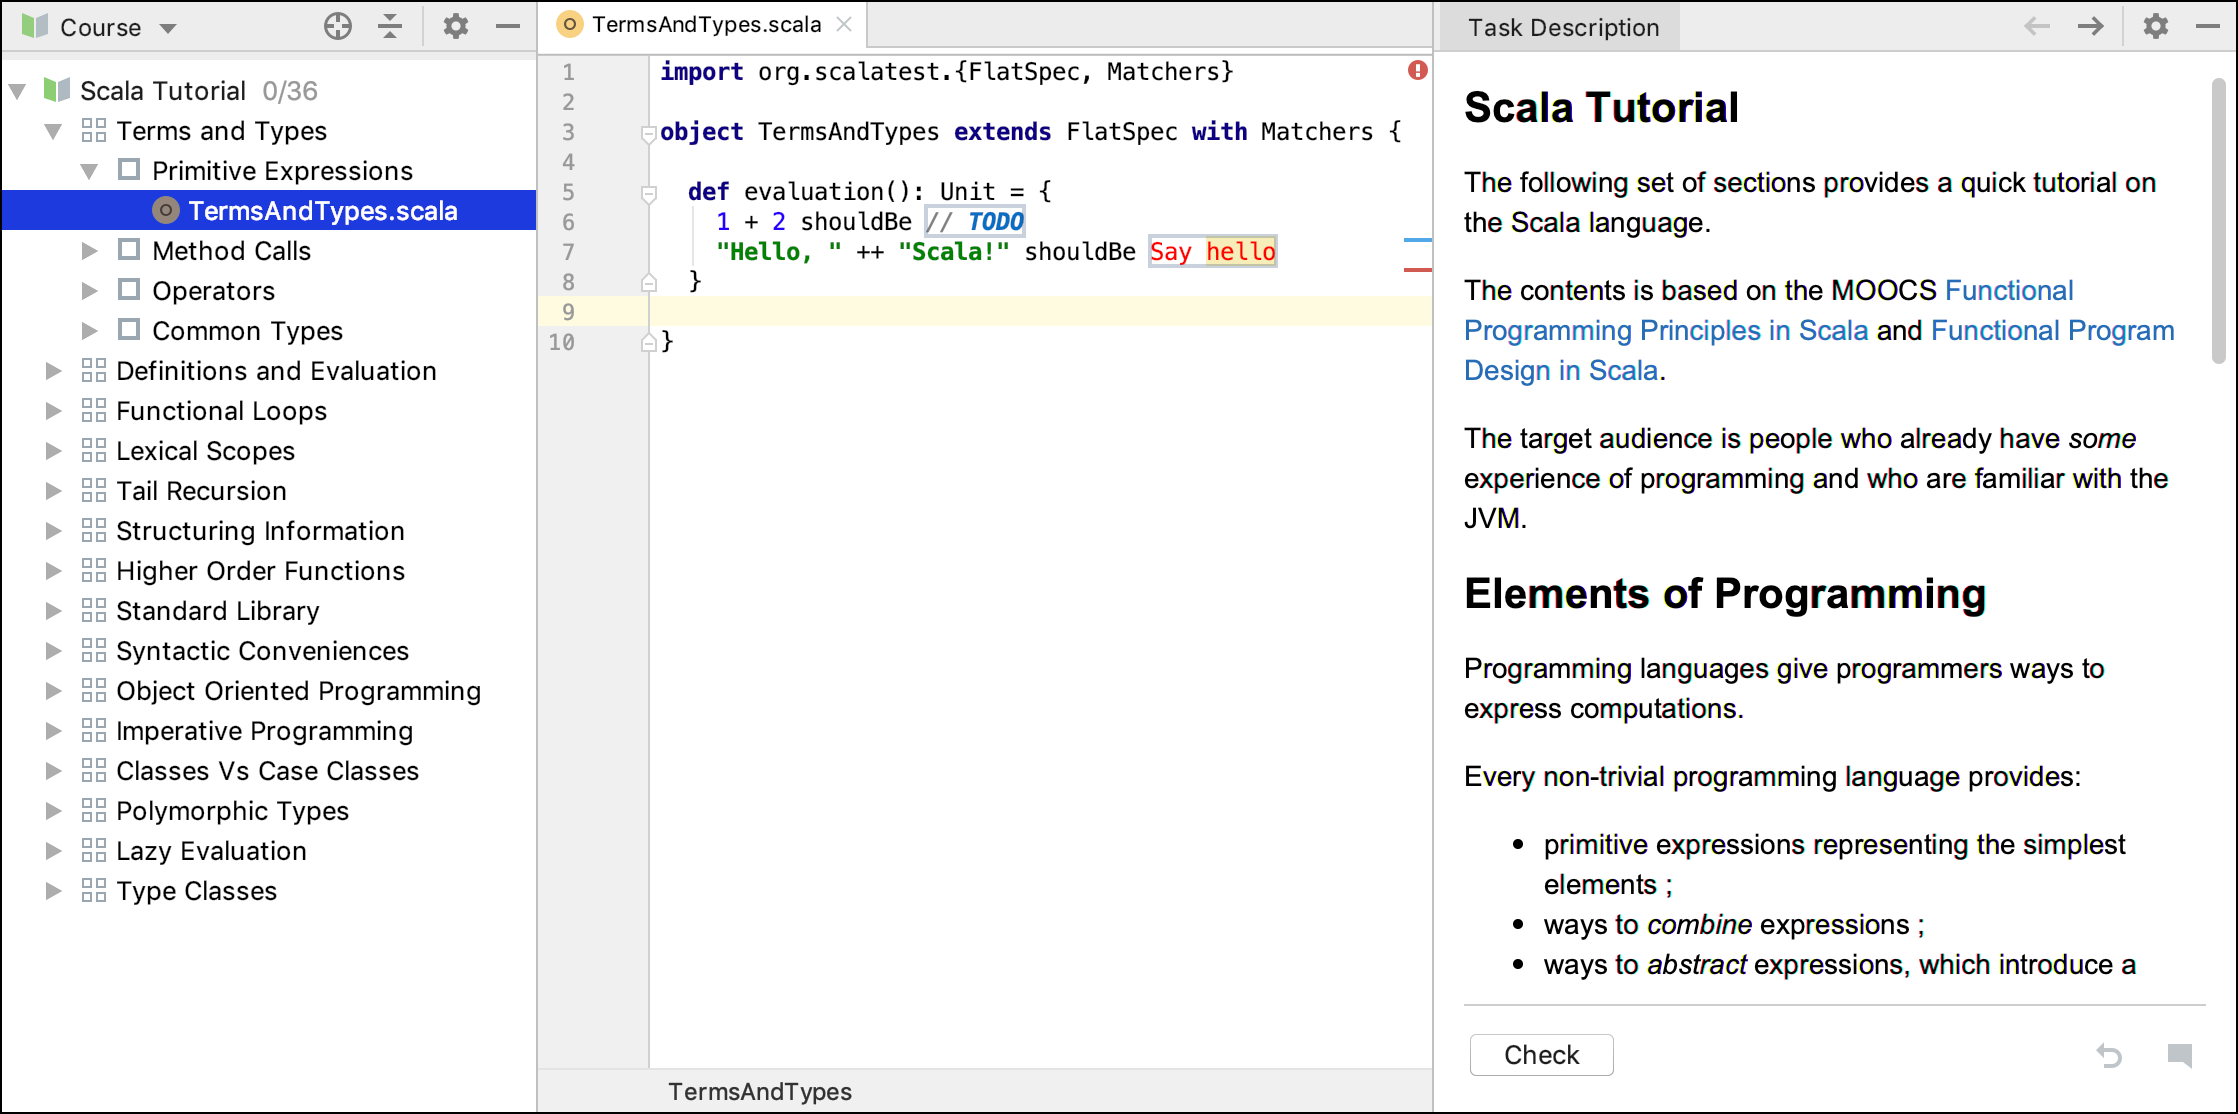Click Structuring Information section grid icon

(94, 530)
